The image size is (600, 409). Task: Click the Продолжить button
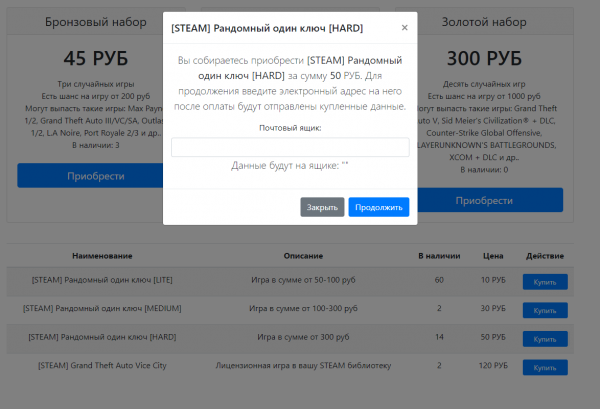tap(379, 207)
